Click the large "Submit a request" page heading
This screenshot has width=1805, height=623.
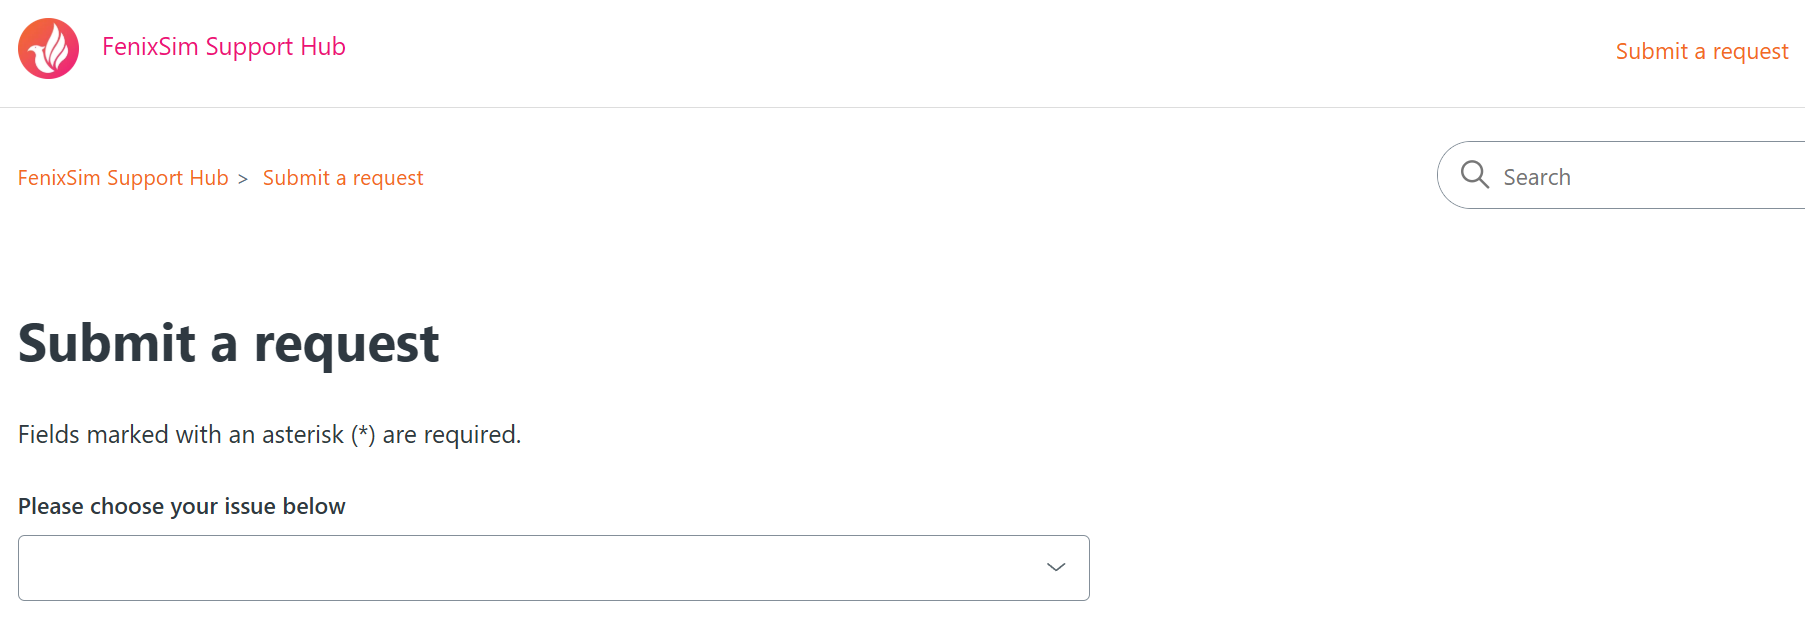click(x=228, y=343)
